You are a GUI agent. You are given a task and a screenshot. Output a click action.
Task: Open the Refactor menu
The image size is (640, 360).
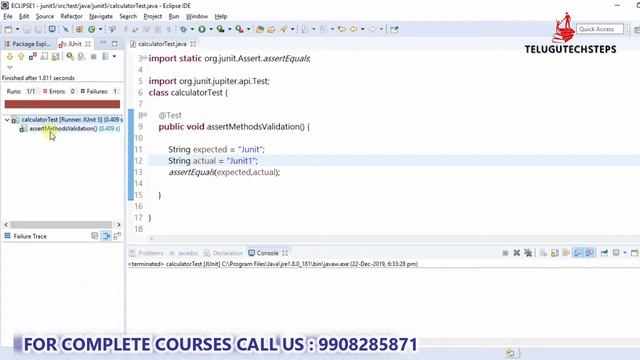tap(71, 16)
